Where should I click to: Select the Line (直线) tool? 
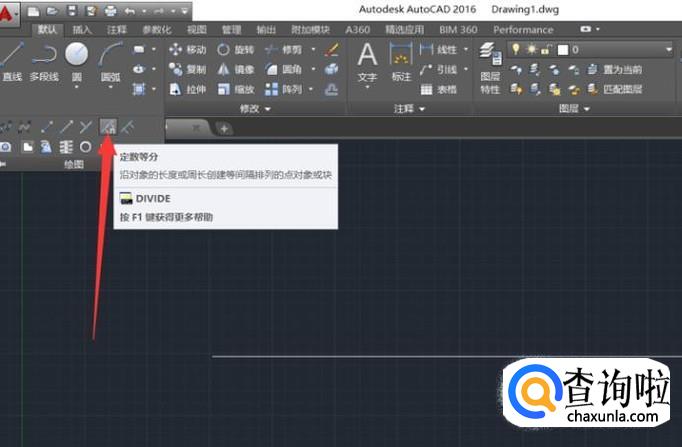pos(12,62)
